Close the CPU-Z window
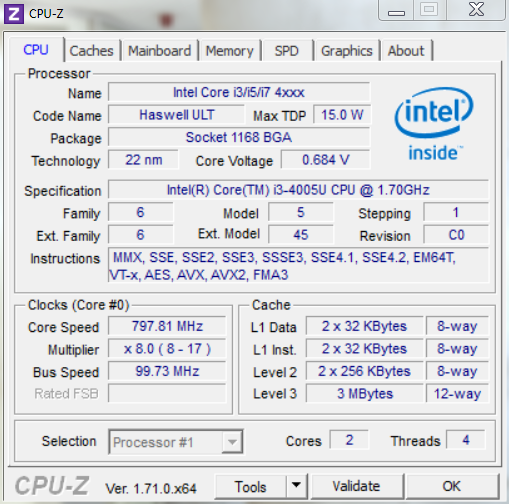 [x=476, y=10]
